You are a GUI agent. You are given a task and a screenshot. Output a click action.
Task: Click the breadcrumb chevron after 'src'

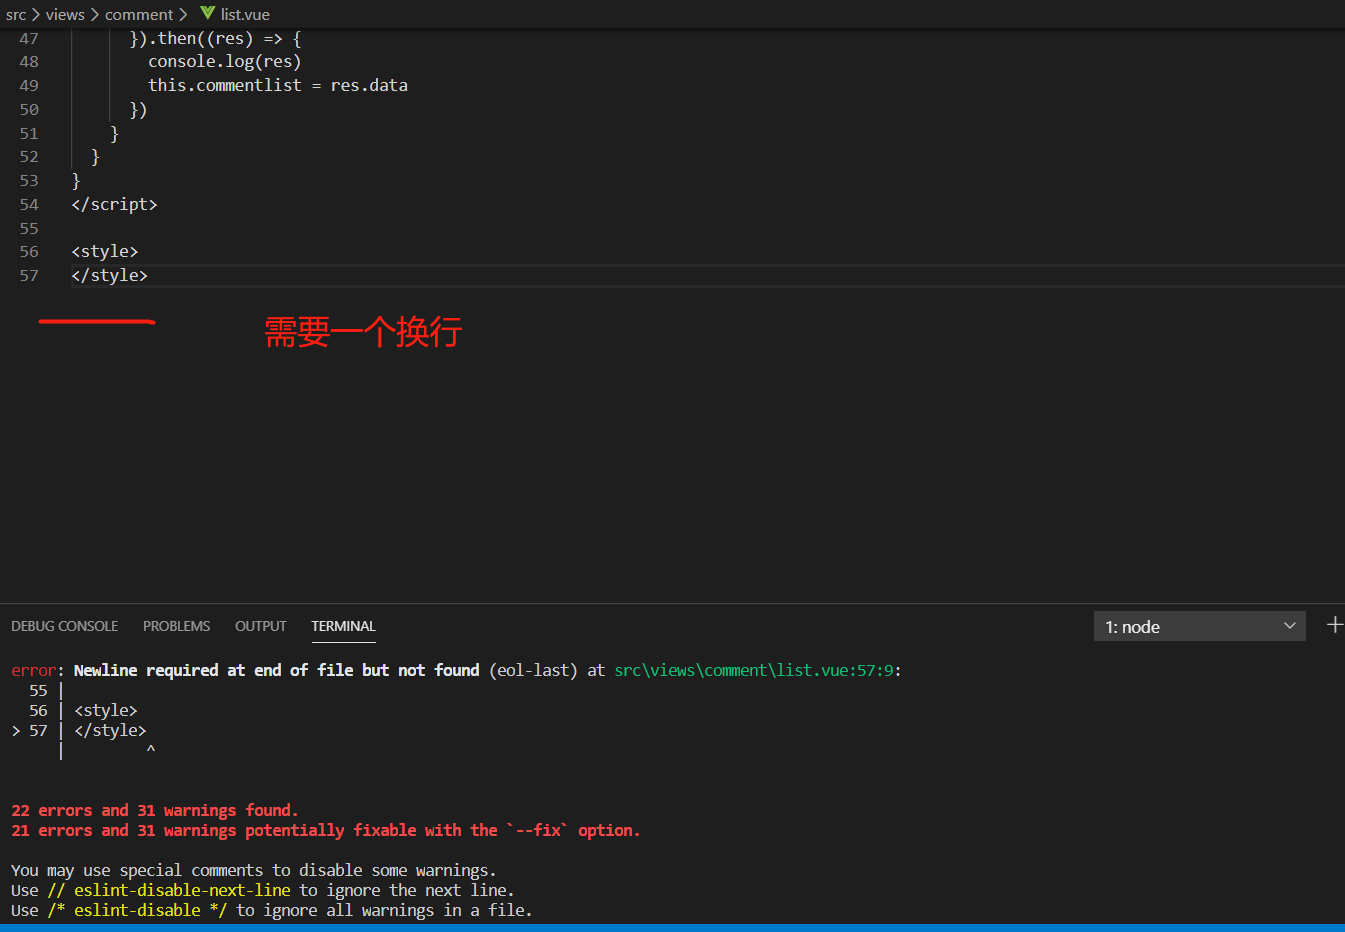pos(36,14)
